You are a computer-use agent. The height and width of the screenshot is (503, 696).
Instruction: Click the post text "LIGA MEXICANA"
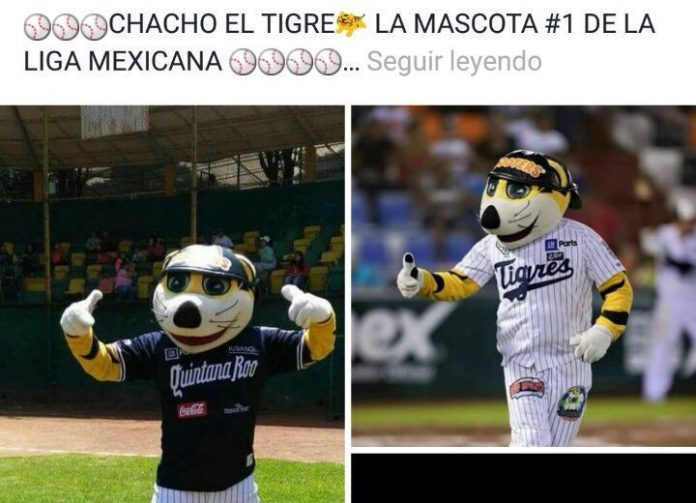coord(123,61)
